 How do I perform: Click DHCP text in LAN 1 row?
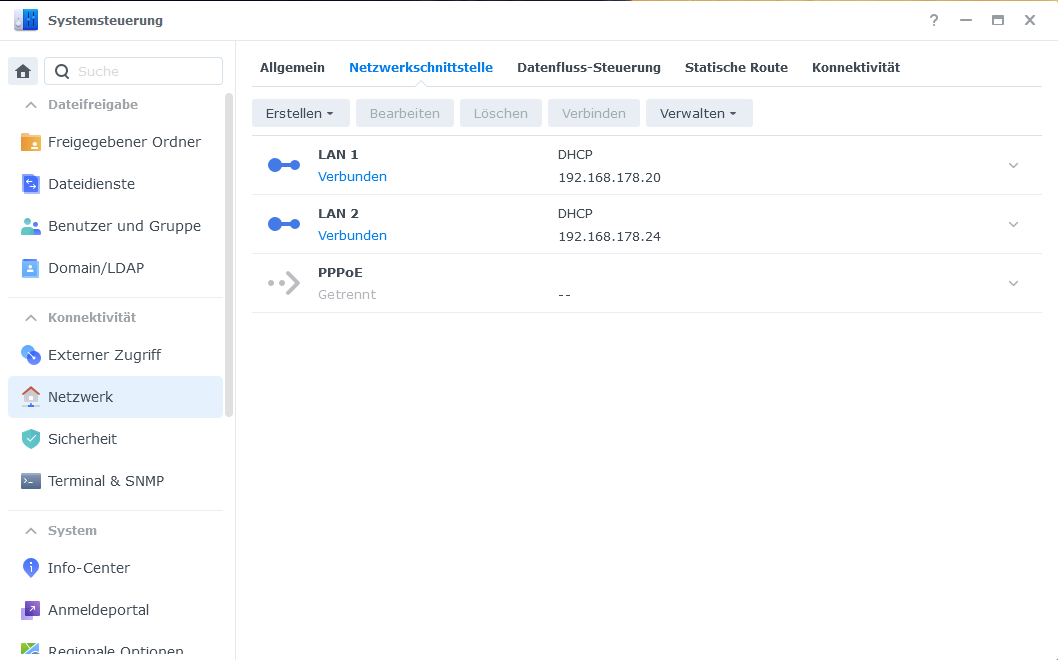pos(575,155)
